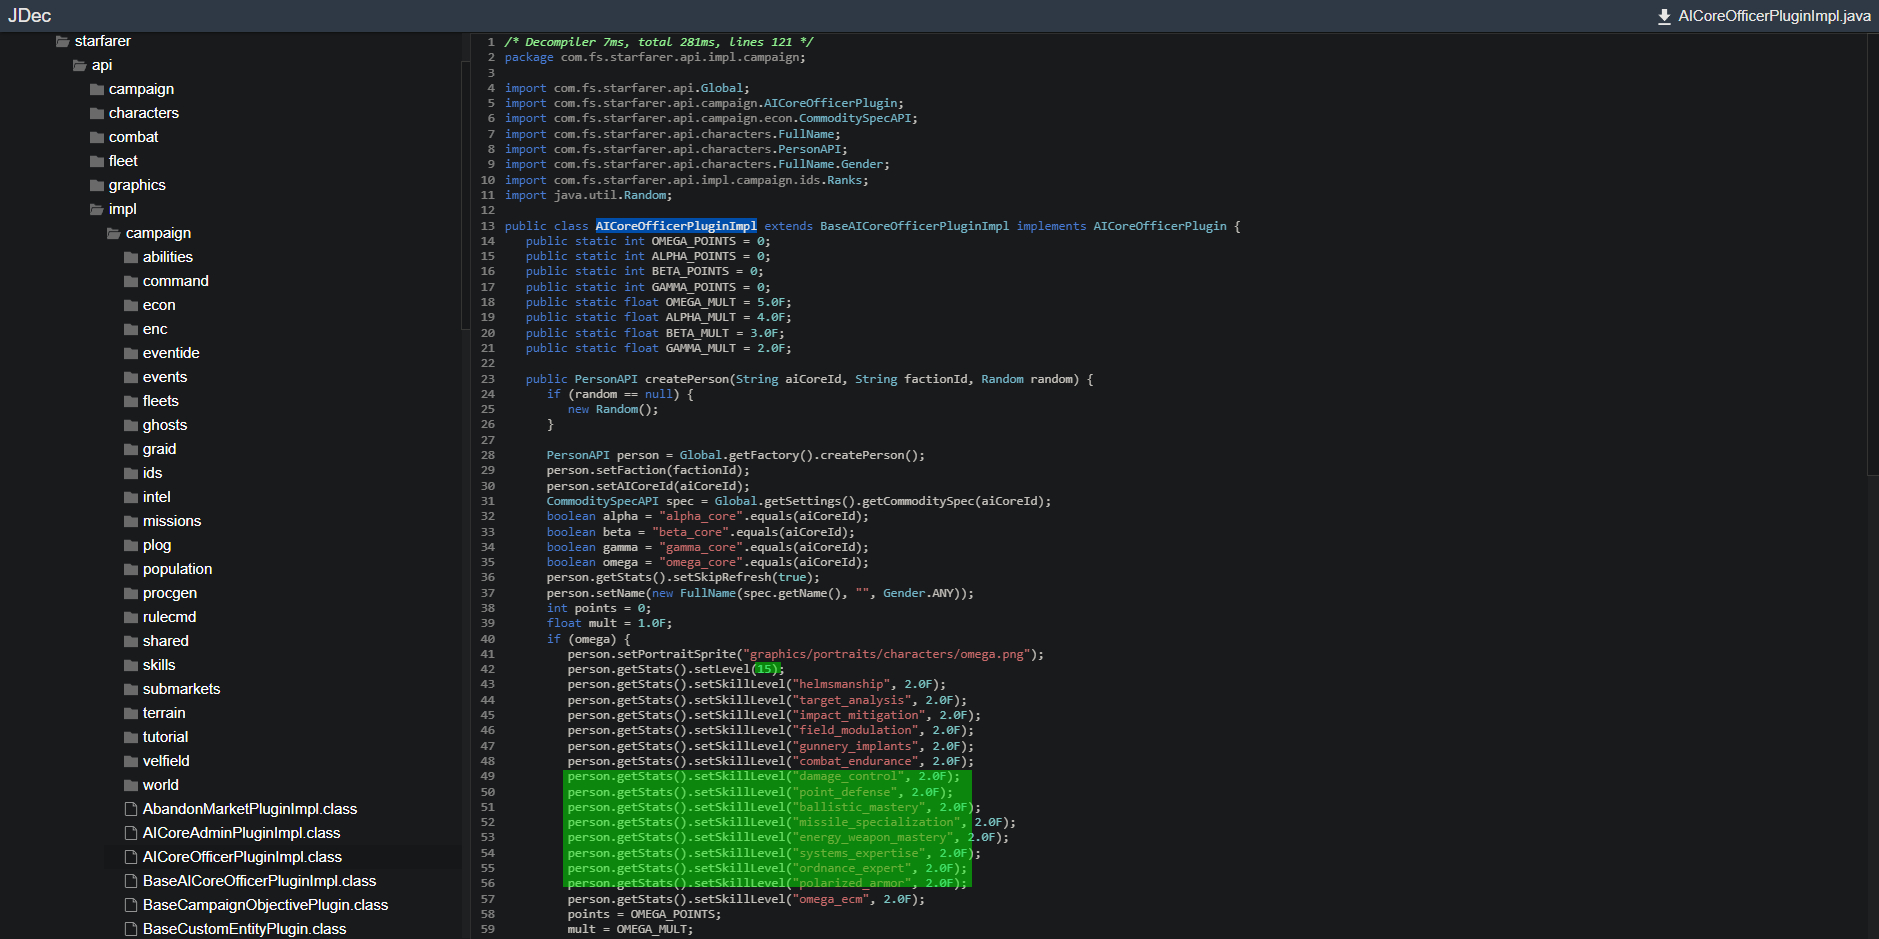This screenshot has height=939, width=1879.
Task: Open BaseCampaignObjectivePlugin.class from the sidebar
Action: [265, 904]
